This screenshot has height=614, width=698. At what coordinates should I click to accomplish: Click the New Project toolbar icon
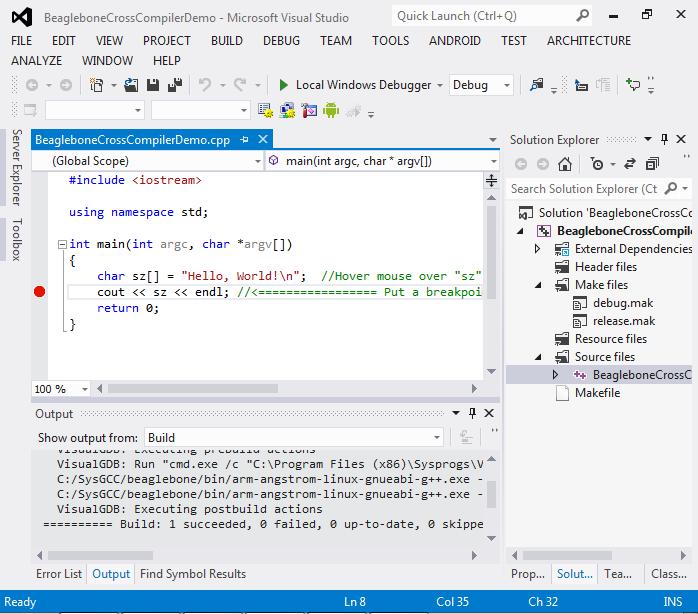(x=96, y=85)
